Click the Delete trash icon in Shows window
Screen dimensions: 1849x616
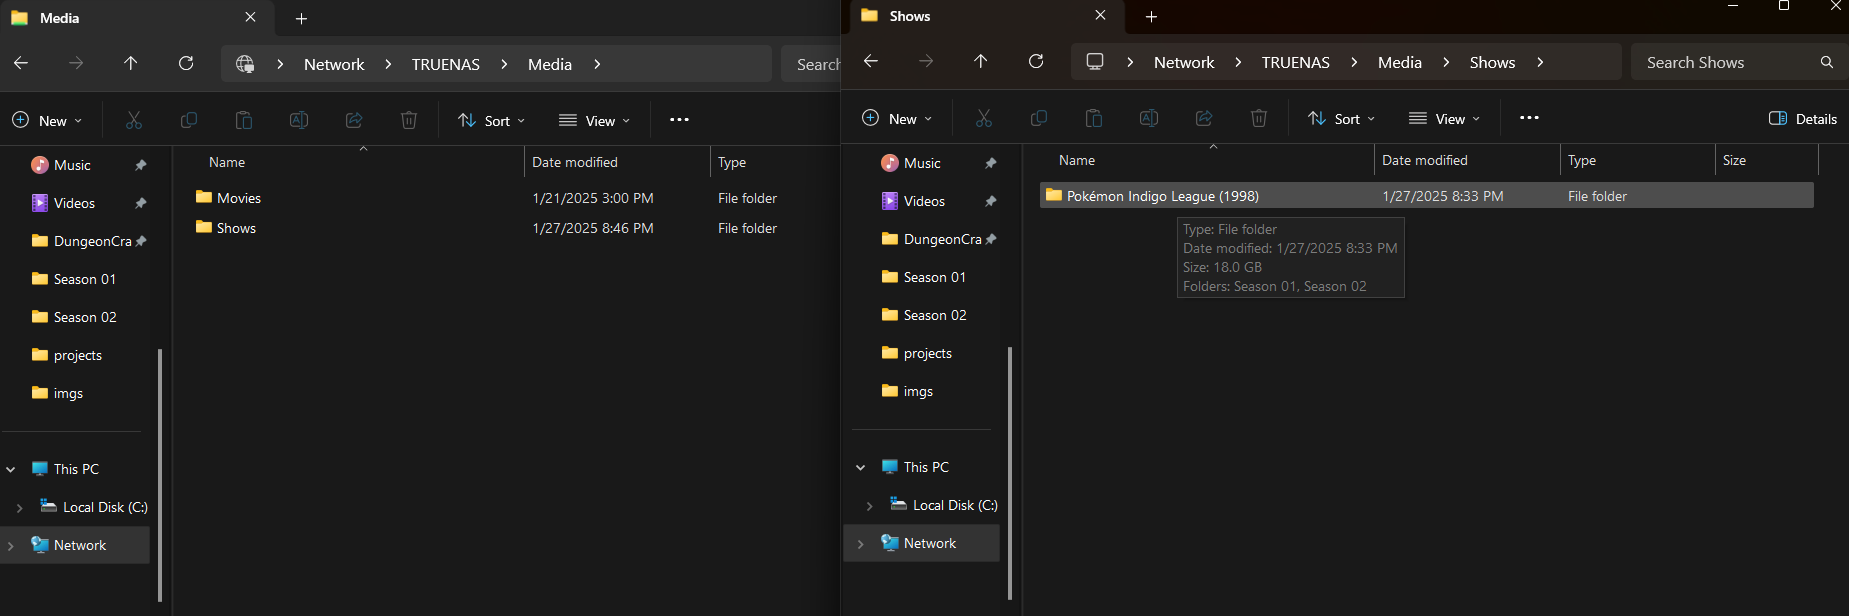[1258, 119]
